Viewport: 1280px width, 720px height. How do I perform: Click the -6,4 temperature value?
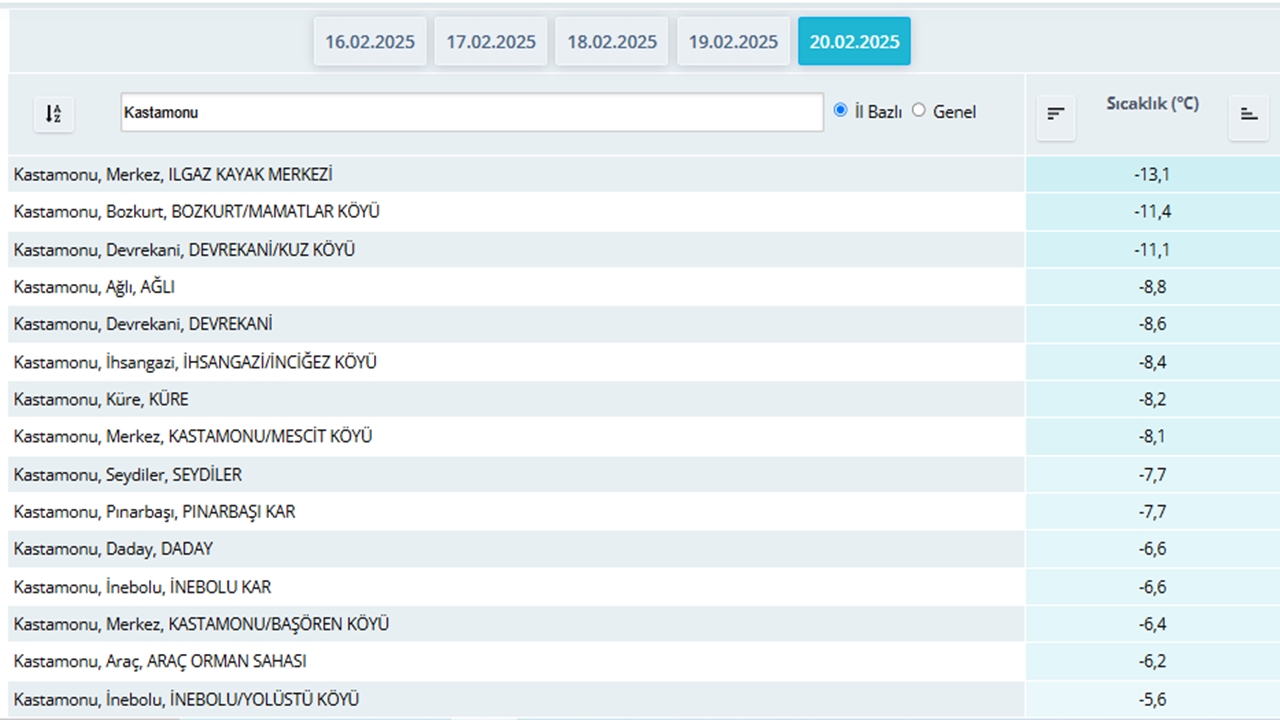[x=1152, y=624]
